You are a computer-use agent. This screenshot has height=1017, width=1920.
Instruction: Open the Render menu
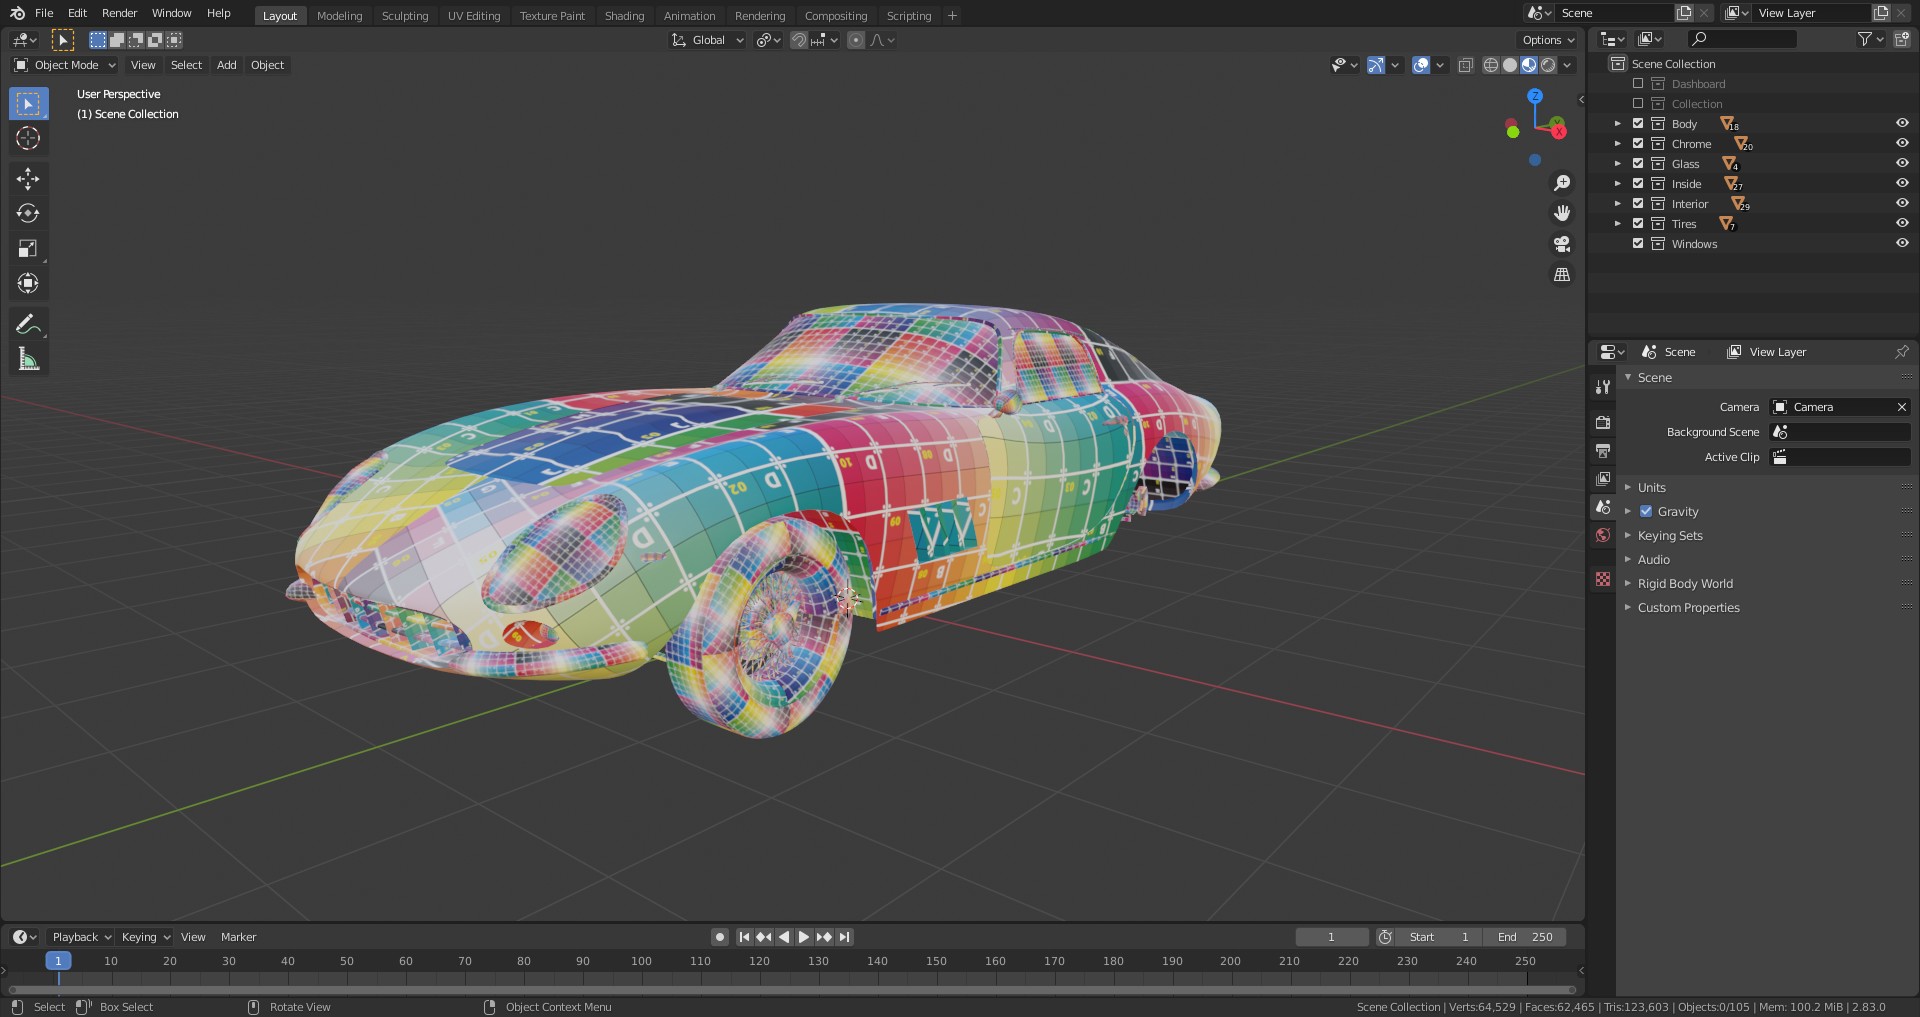[x=119, y=13]
